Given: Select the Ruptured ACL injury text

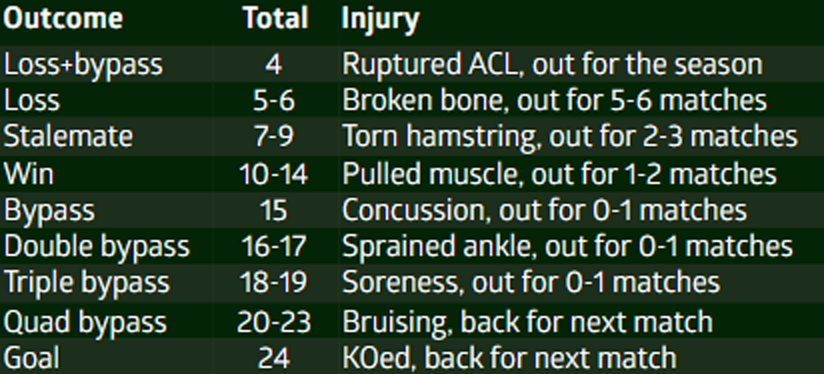Looking at the screenshot, I should click(552, 65).
